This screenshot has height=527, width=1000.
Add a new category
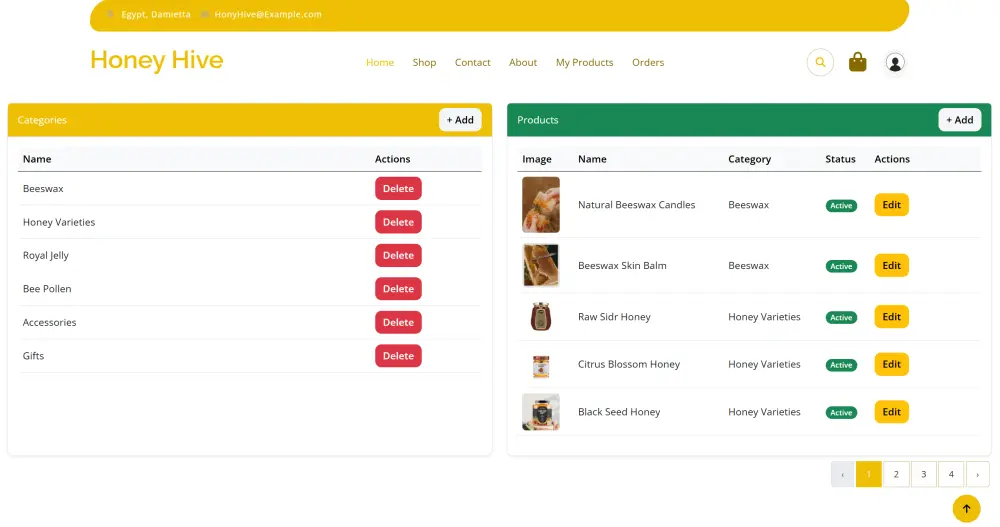pyautogui.click(x=460, y=120)
